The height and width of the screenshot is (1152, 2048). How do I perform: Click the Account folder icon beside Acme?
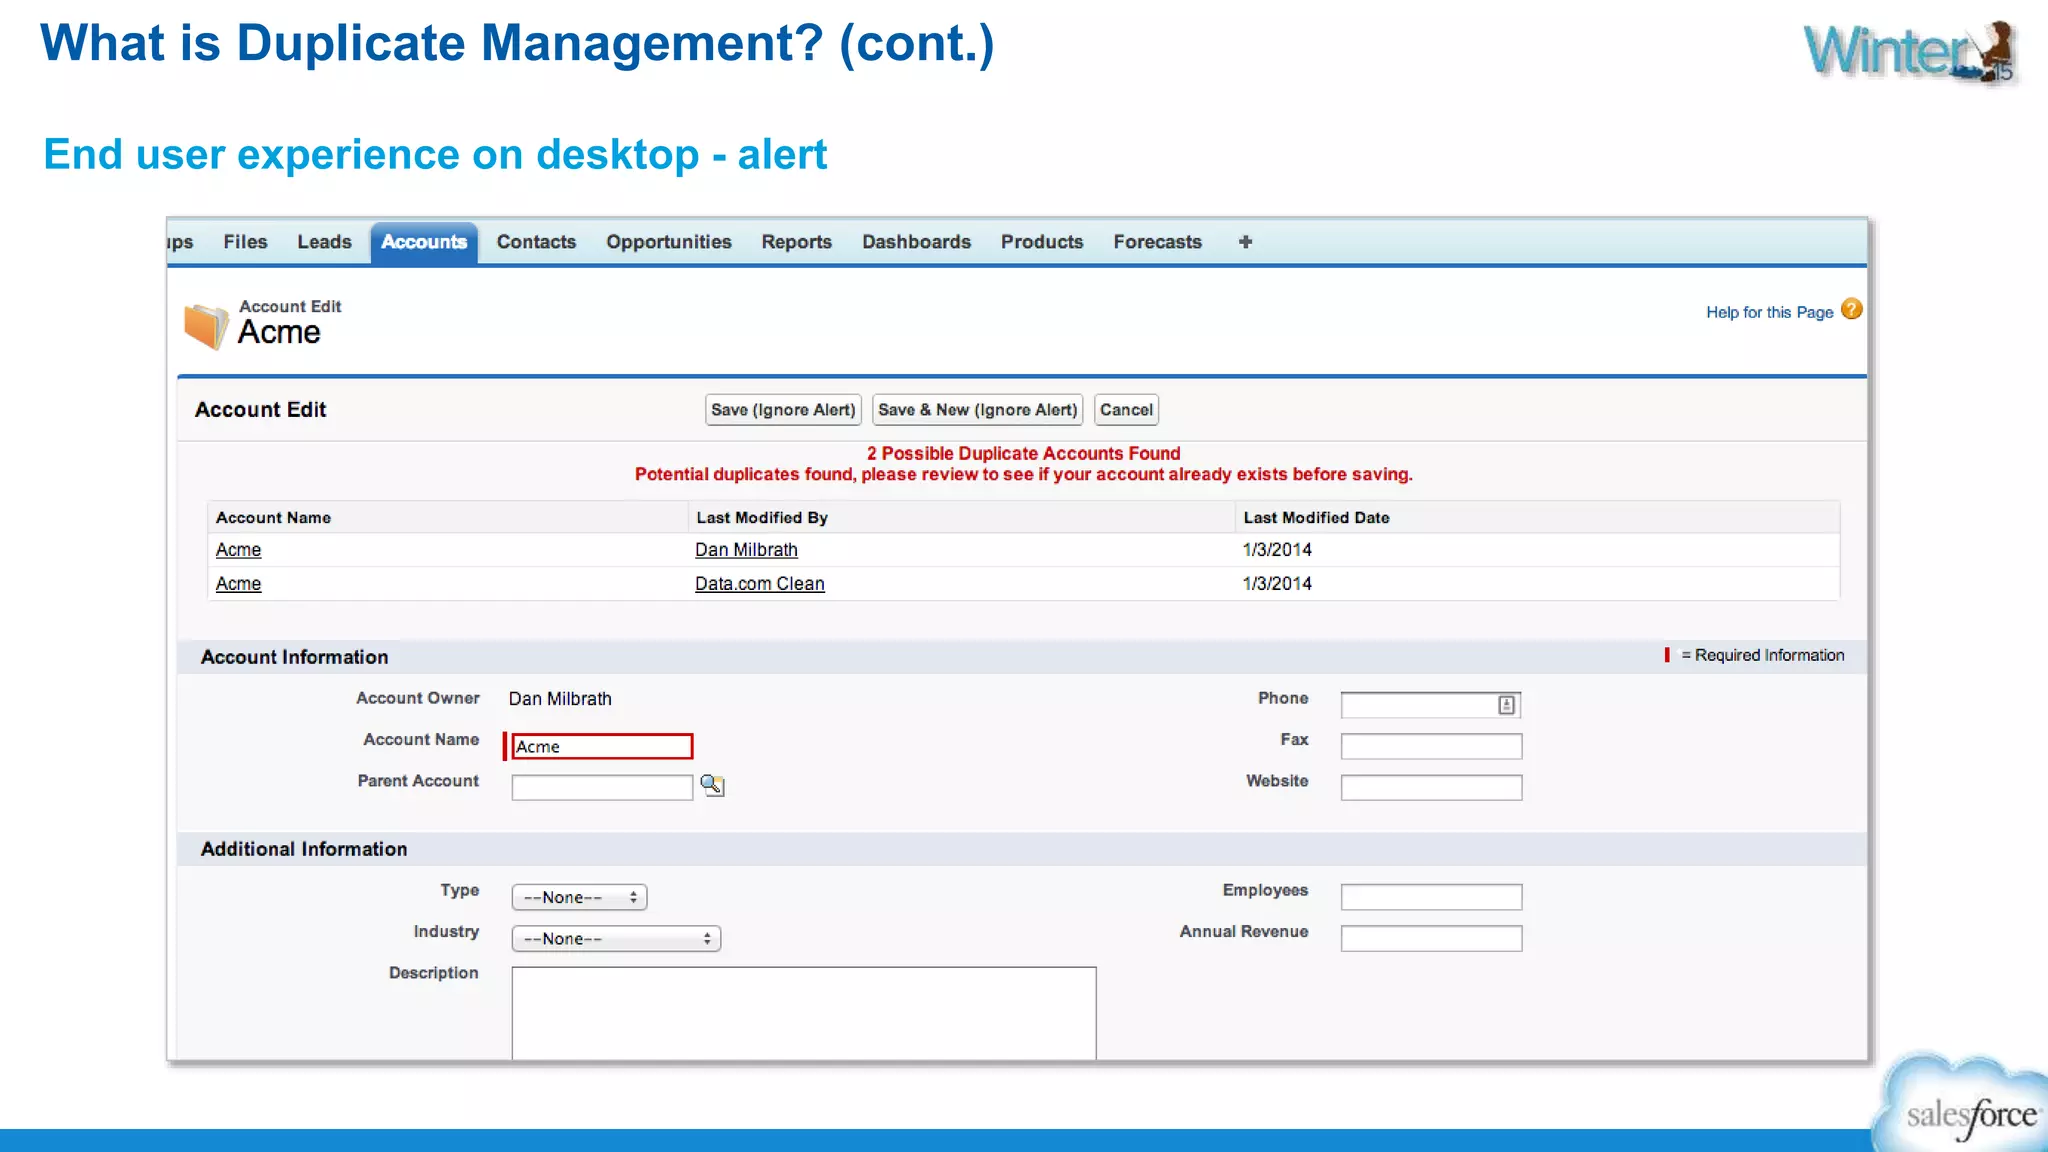point(206,326)
